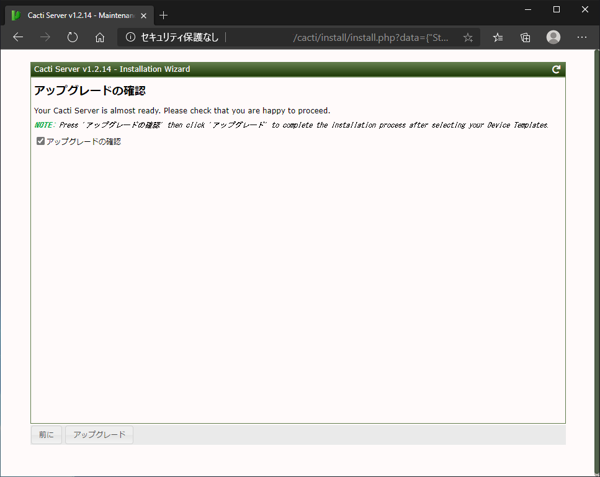The height and width of the screenshot is (477, 600).
Task: Open the browser profile avatar
Action: point(553,37)
